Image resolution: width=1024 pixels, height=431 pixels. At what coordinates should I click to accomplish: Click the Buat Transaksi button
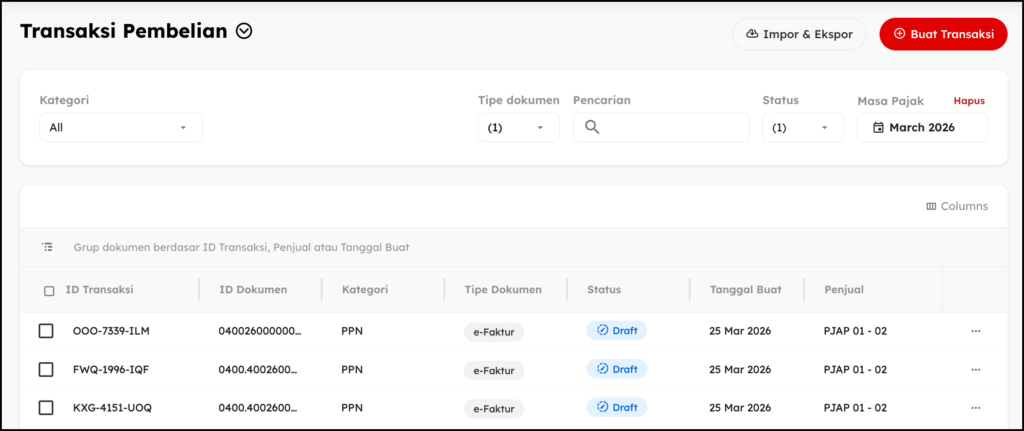point(943,34)
